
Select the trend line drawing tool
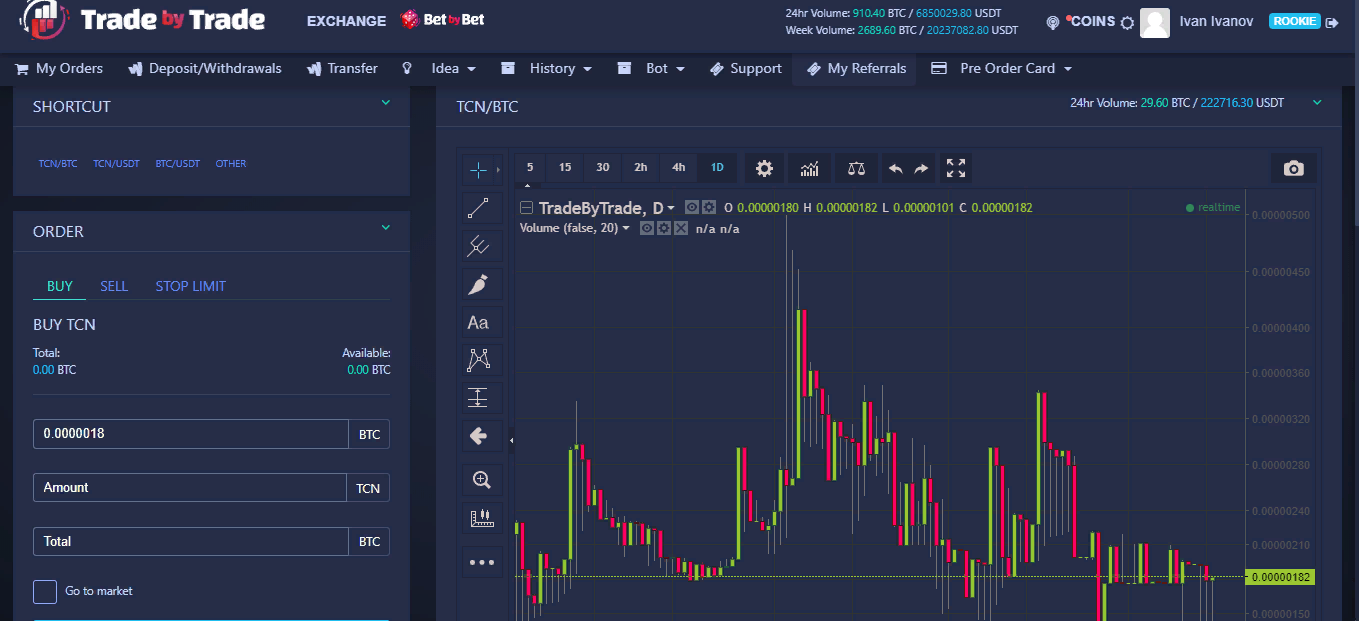(478, 208)
